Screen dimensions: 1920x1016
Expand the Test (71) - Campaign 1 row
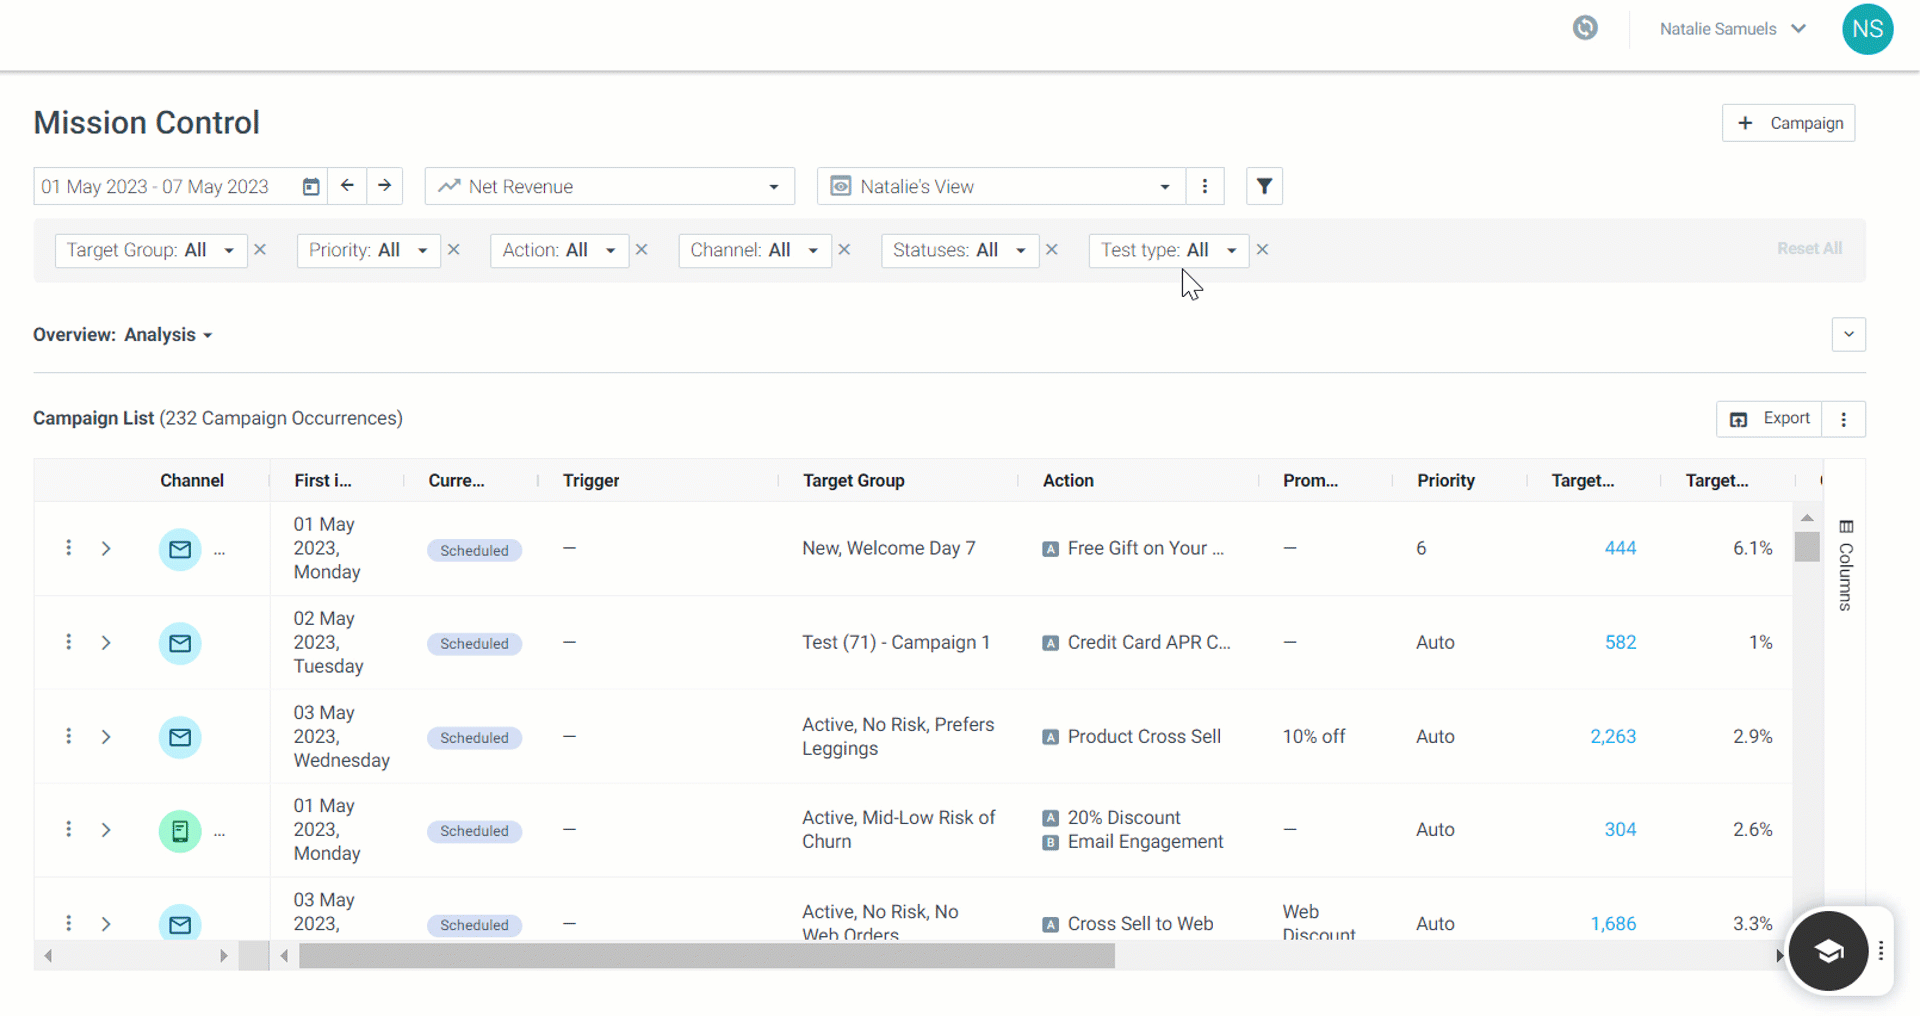point(106,643)
